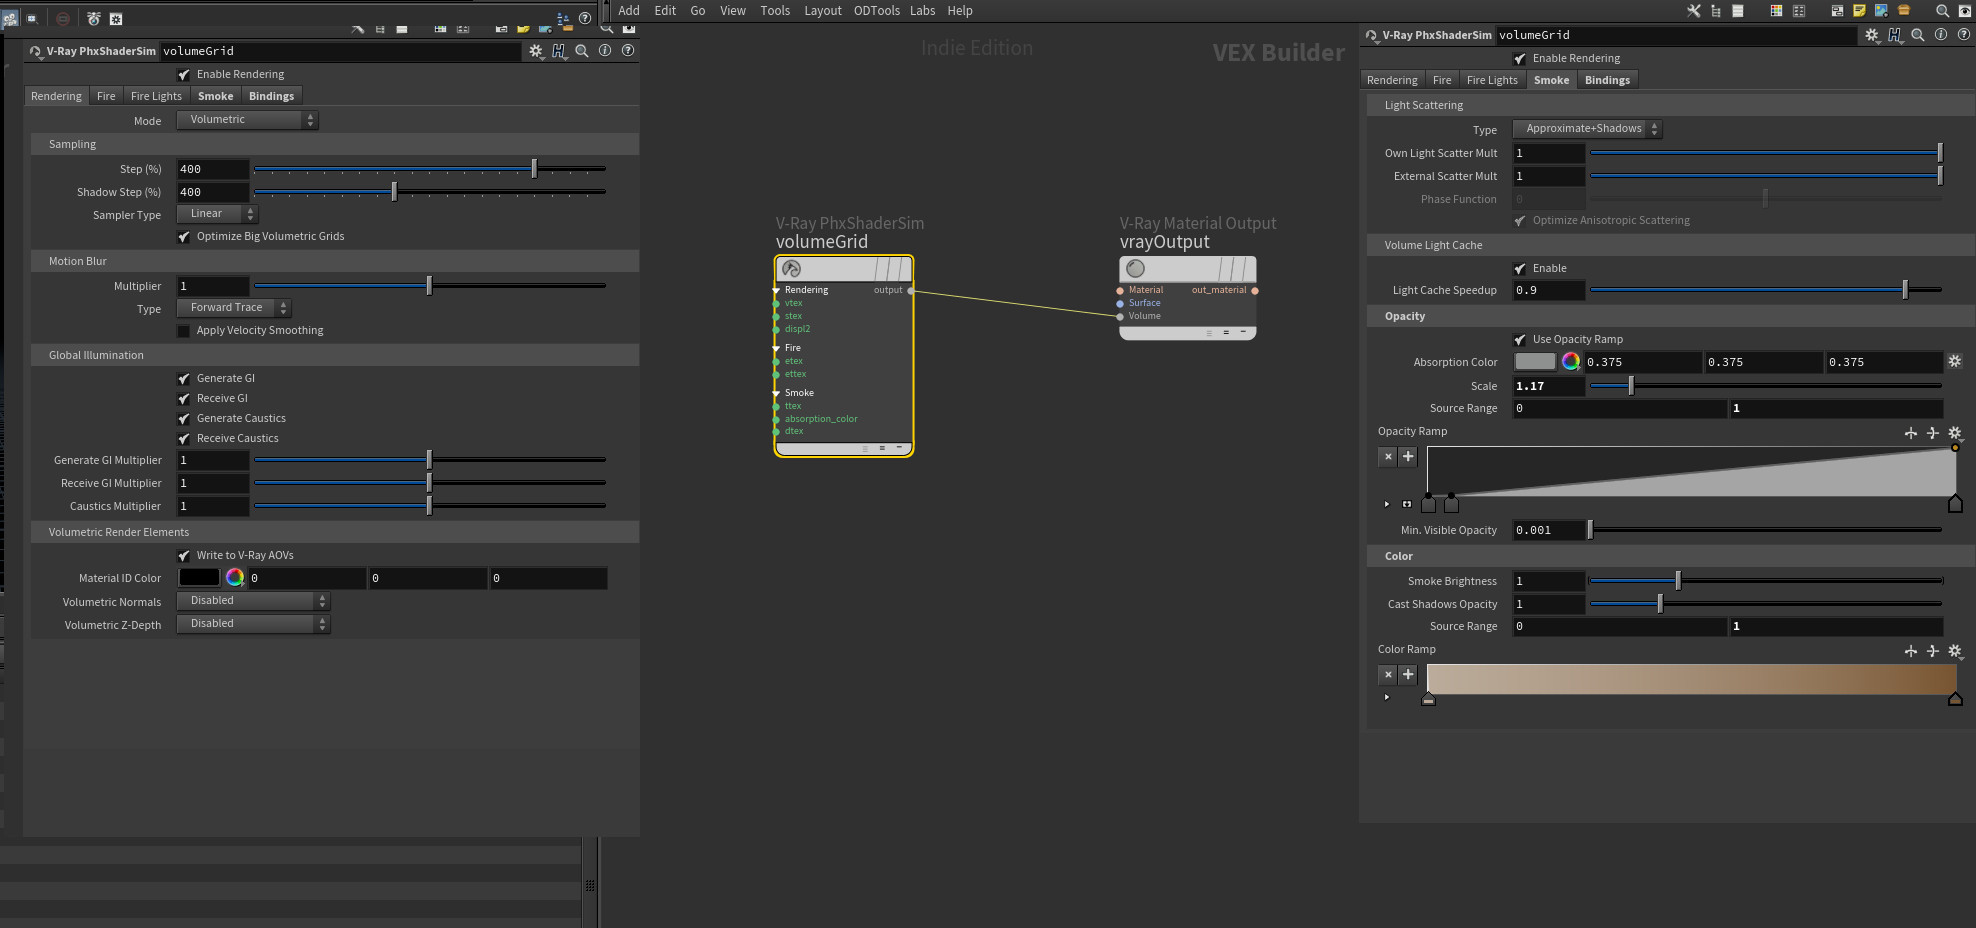This screenshot has width=1976, height=928.
Task: Open the ODTools menu
Action: tap(876, 11)
